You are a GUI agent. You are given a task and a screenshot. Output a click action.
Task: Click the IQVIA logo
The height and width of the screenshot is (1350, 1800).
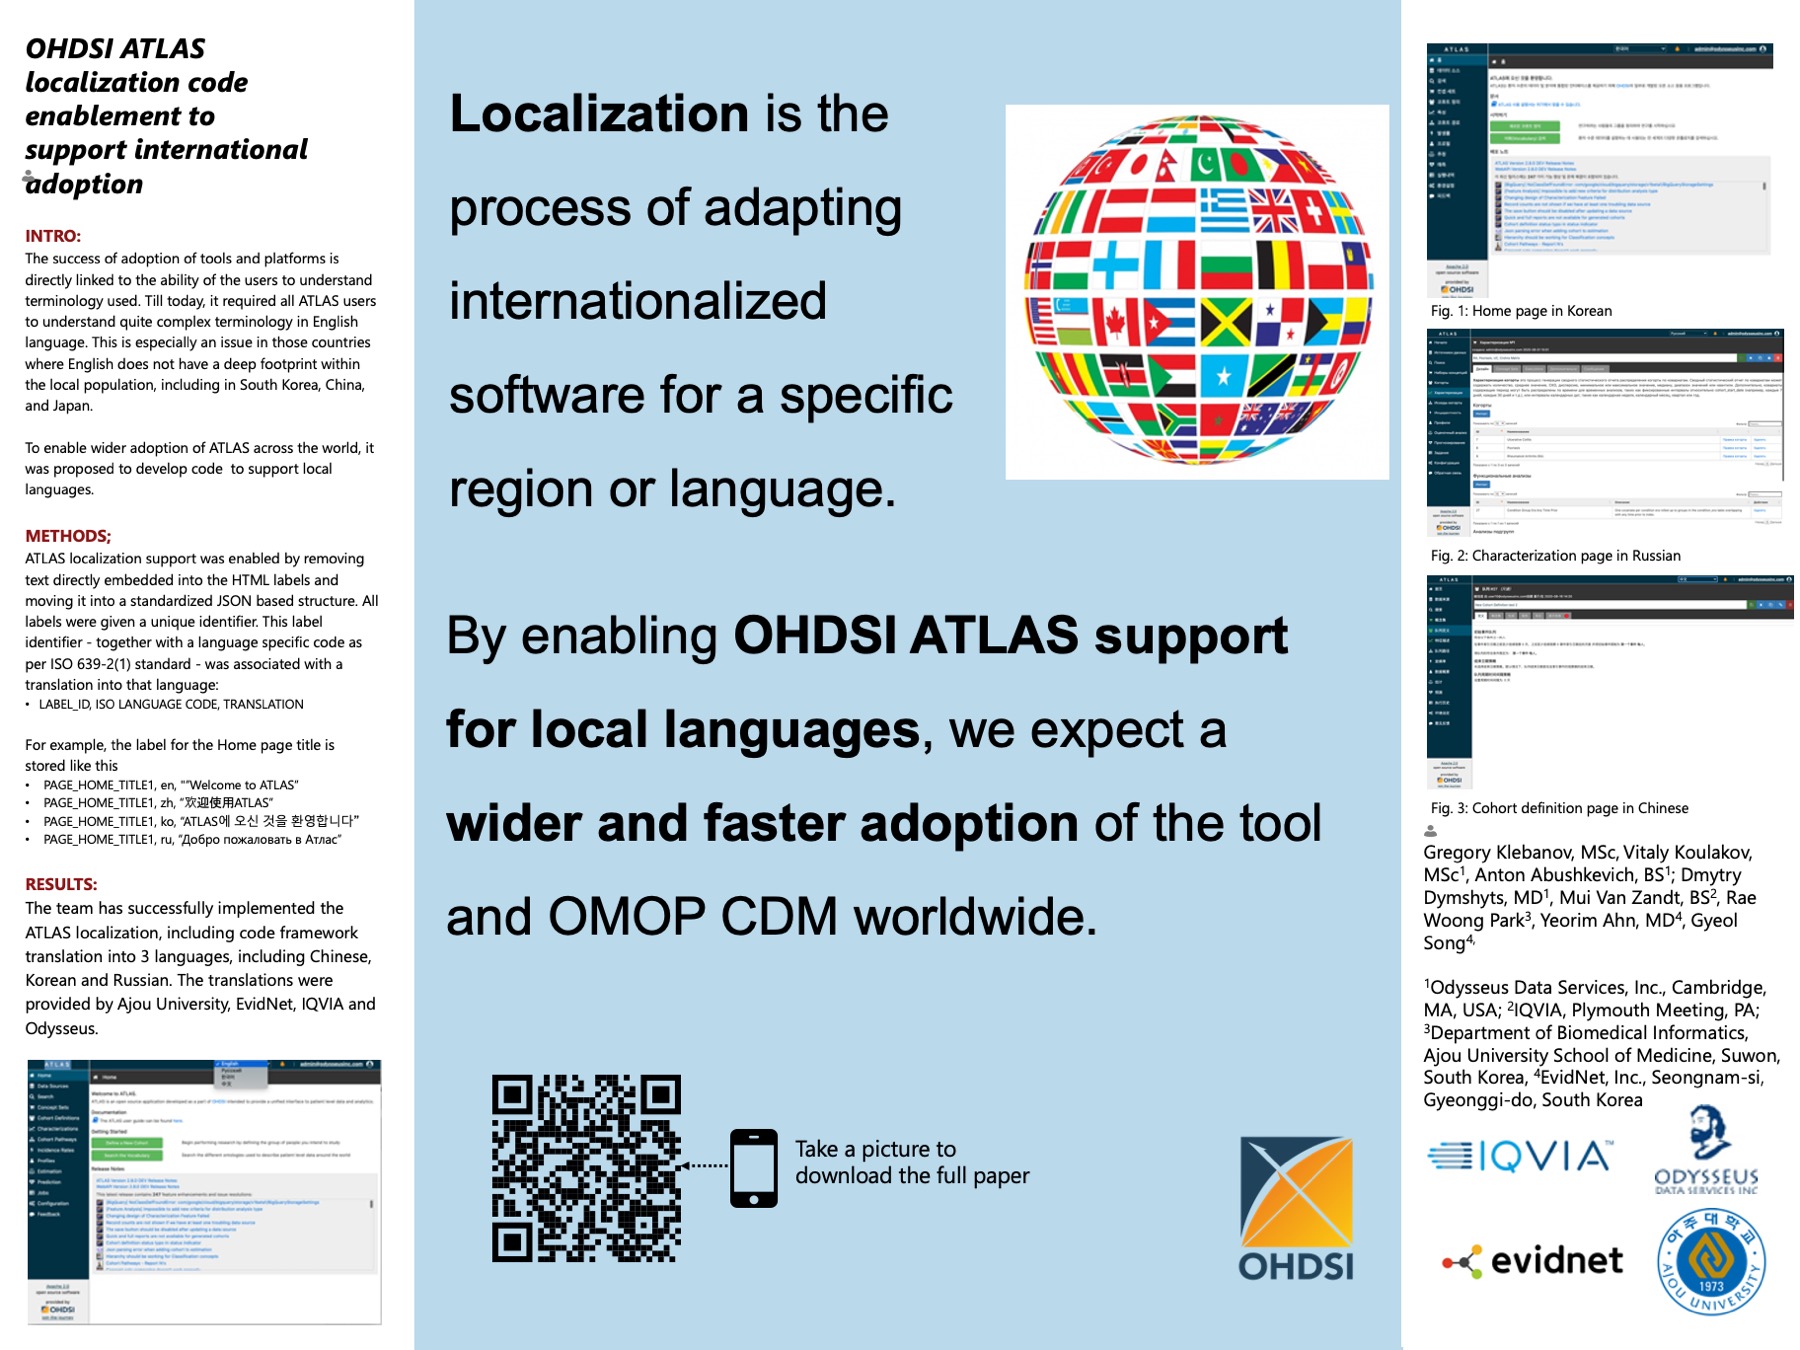pos(1520,1157)
